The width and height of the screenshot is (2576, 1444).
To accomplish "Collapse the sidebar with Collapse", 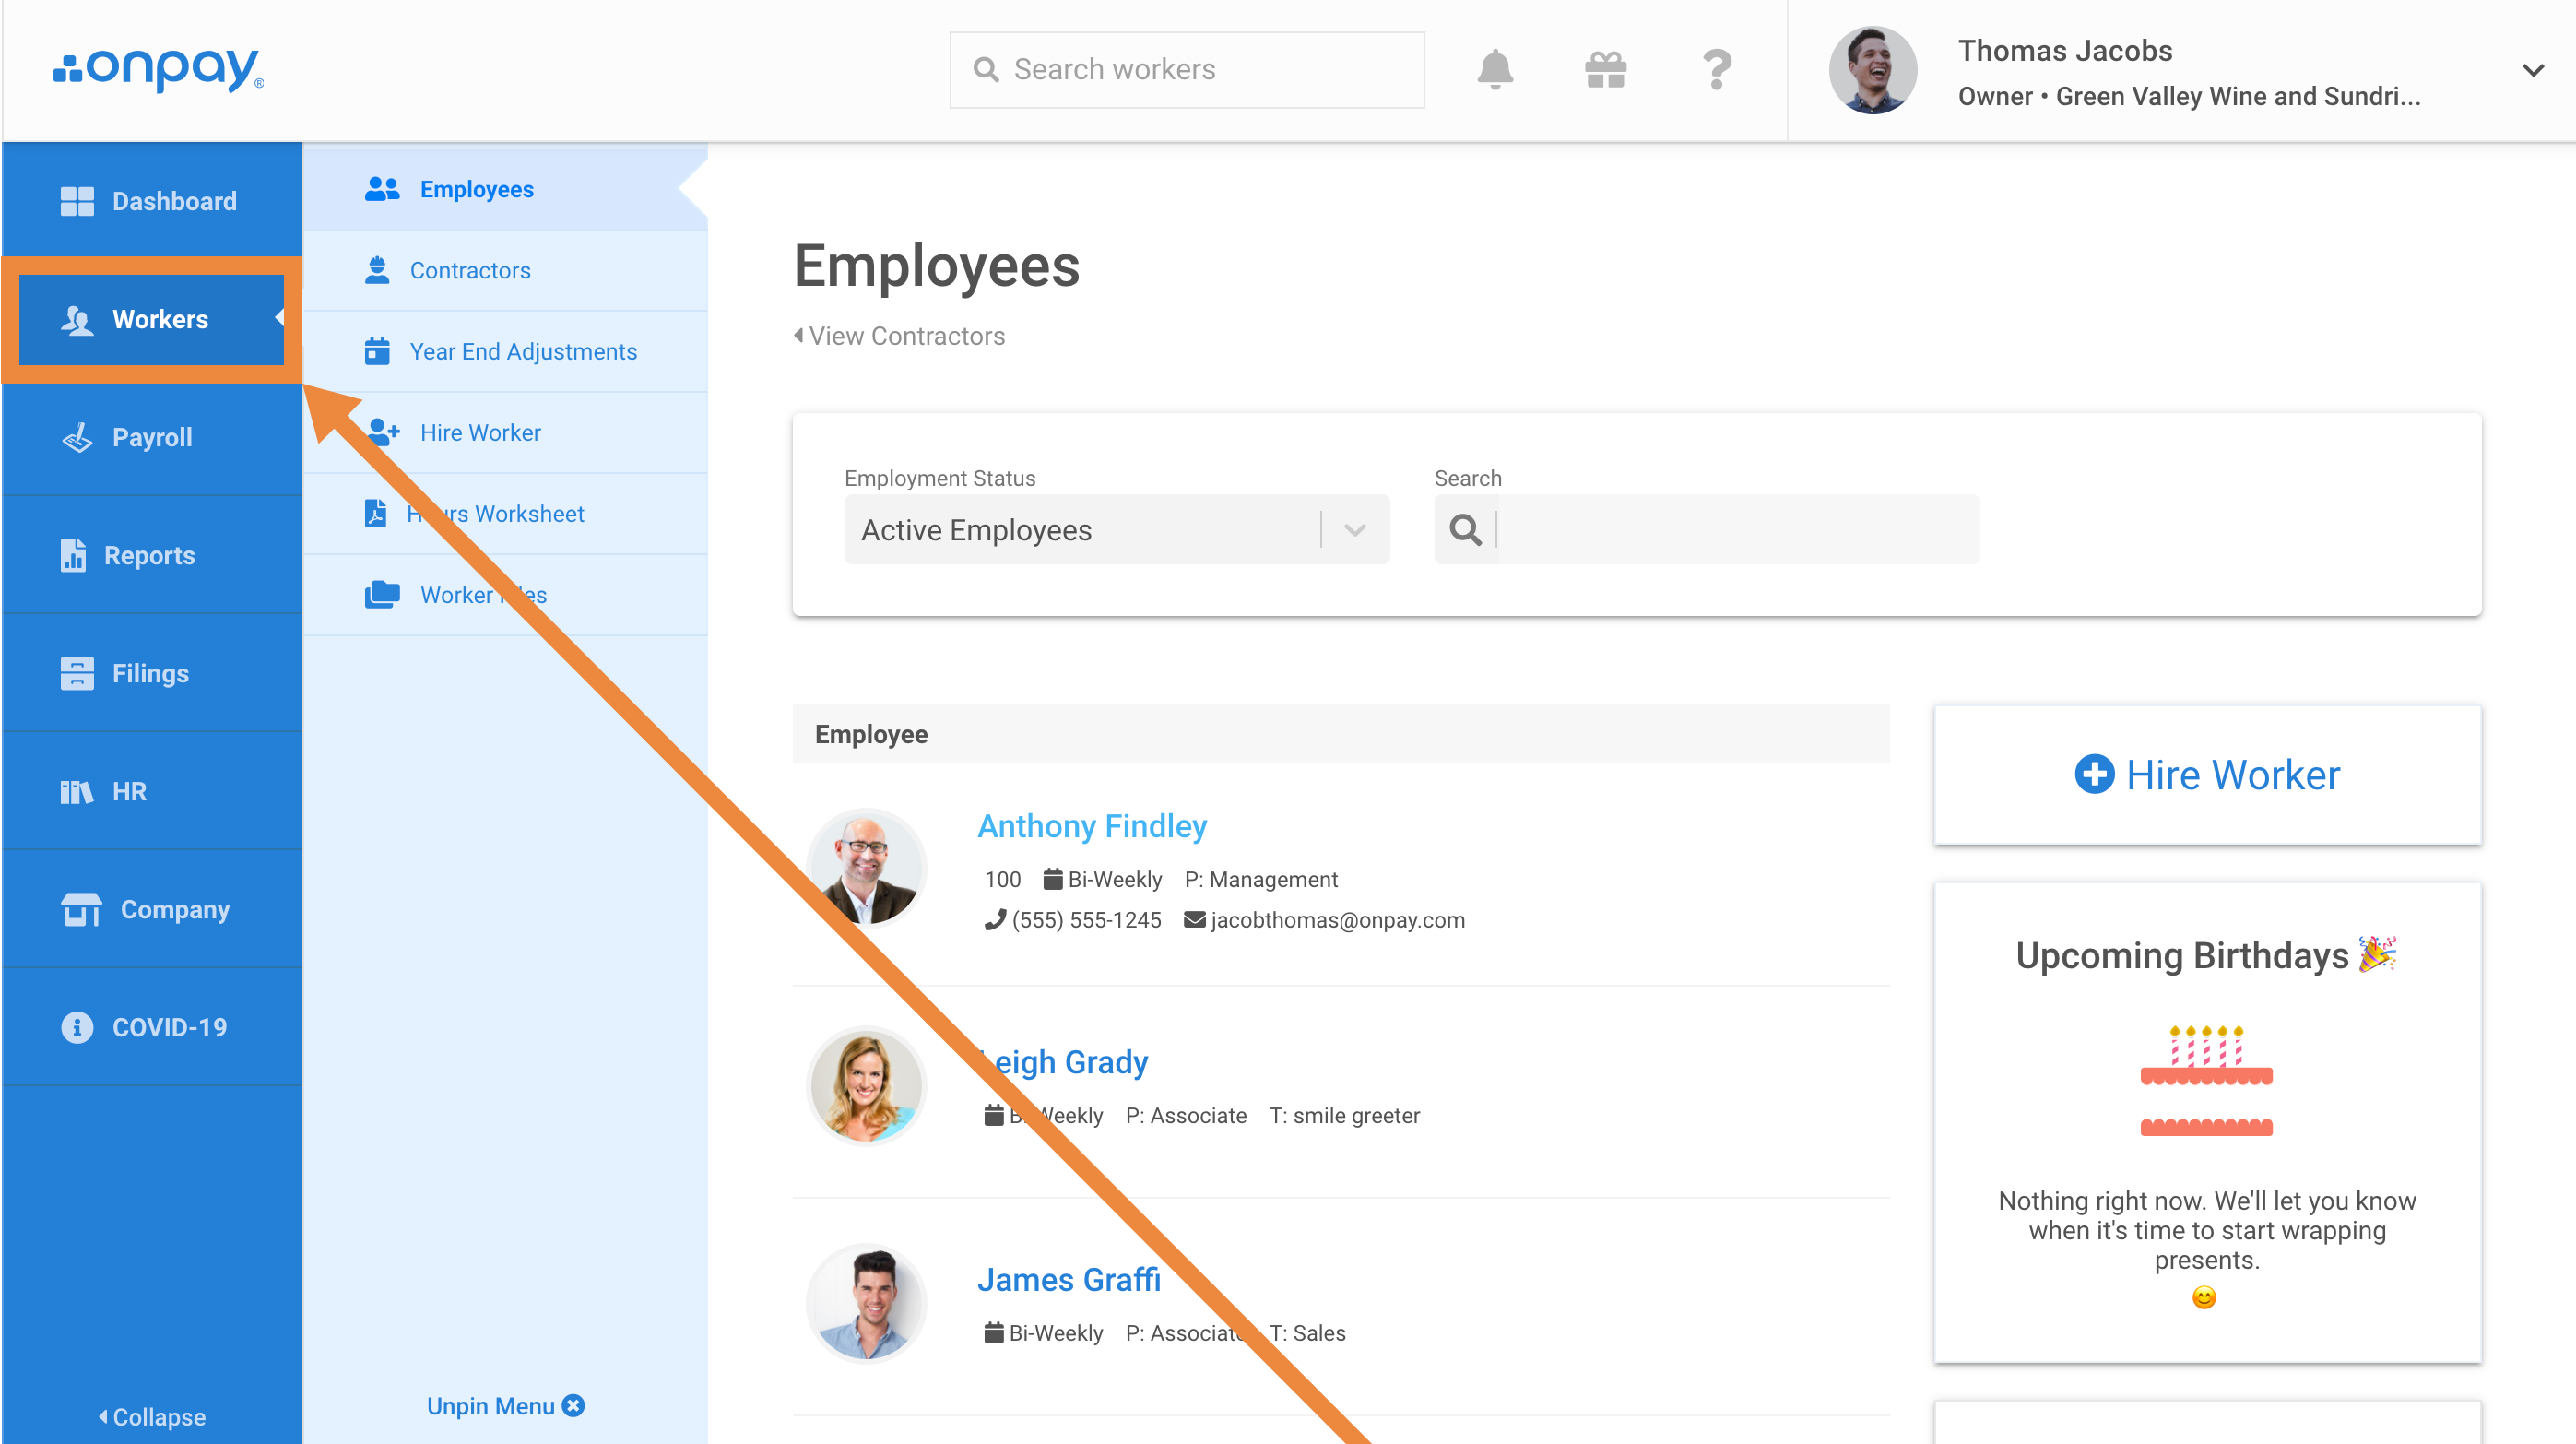I will click(x=153, y=1417).
